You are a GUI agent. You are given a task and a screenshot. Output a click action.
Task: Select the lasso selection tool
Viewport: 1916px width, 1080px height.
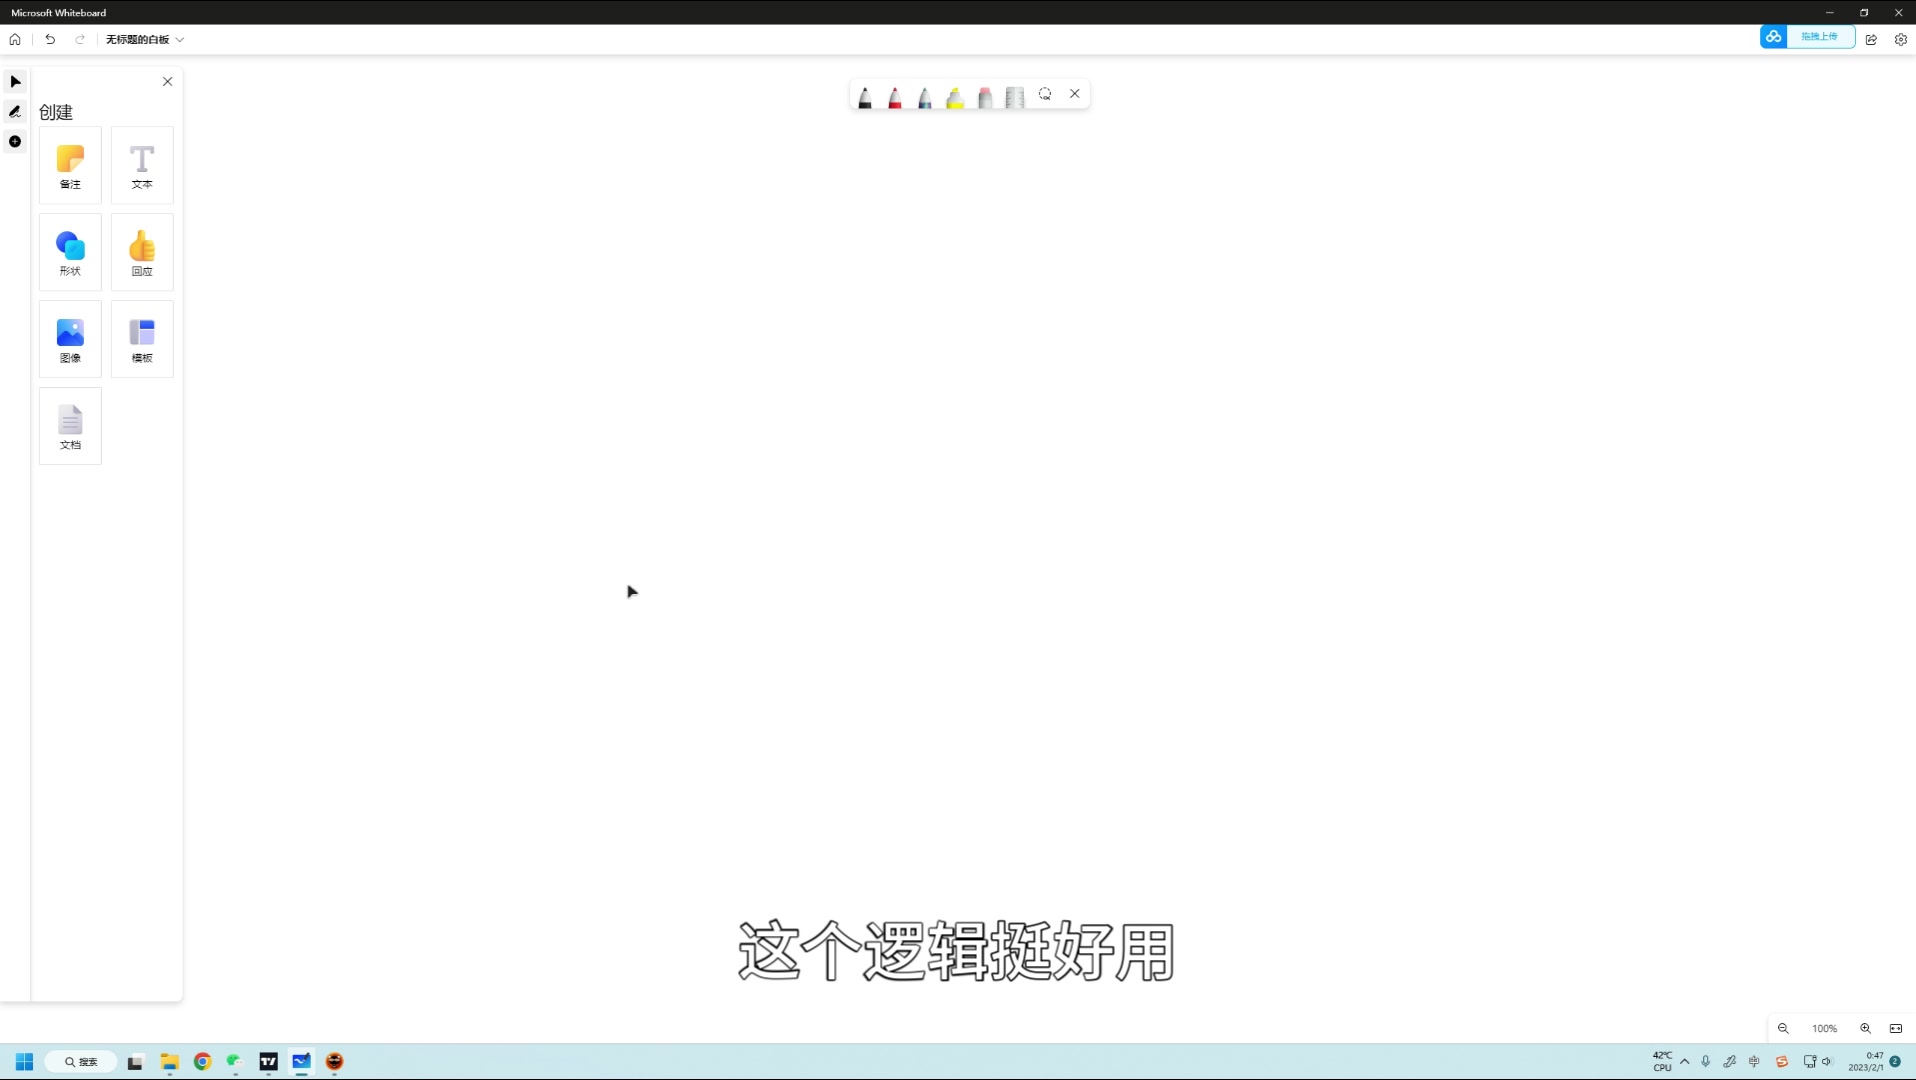click(x=1045, y=94)
